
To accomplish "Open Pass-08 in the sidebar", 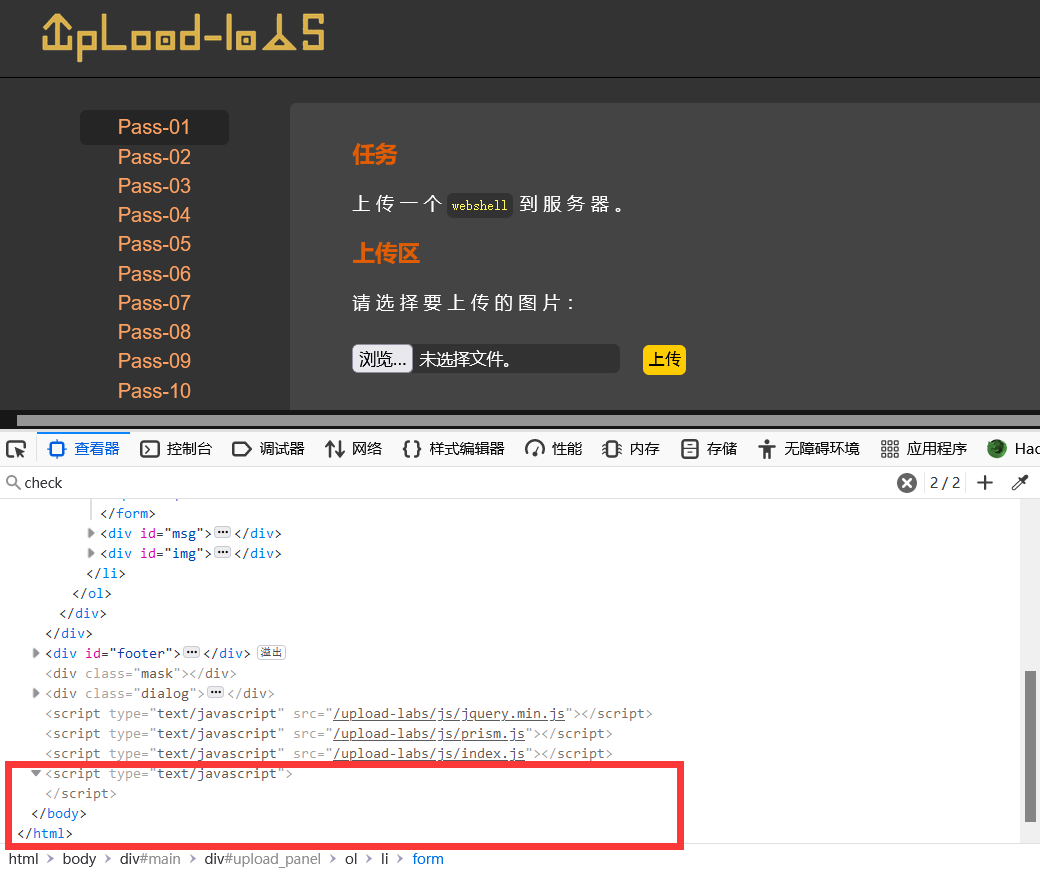I will pos(154,332).
